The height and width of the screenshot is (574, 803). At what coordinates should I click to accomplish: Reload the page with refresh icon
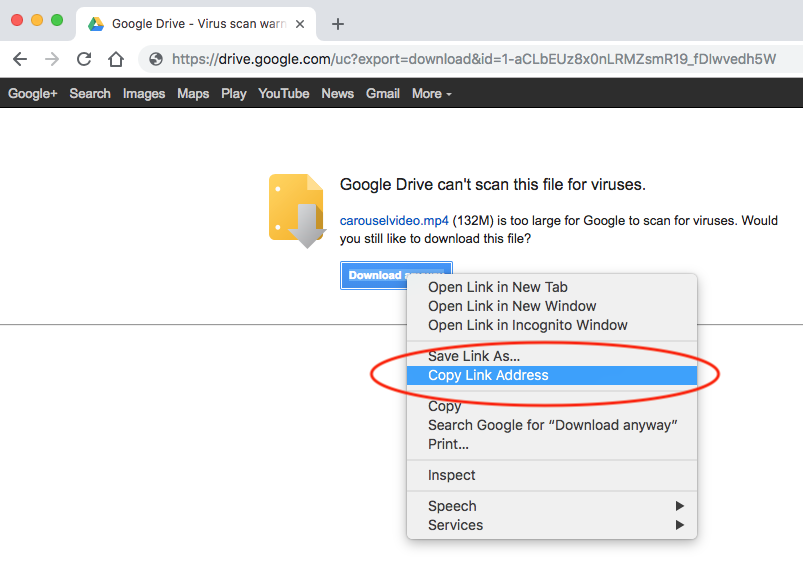coord(84,59)
